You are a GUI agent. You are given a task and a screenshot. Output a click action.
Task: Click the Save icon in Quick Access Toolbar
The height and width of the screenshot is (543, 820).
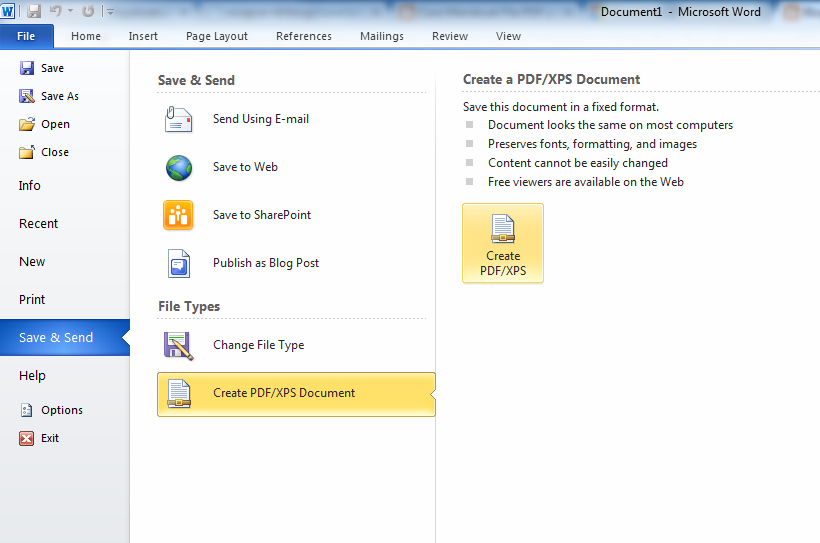(34, 10)
